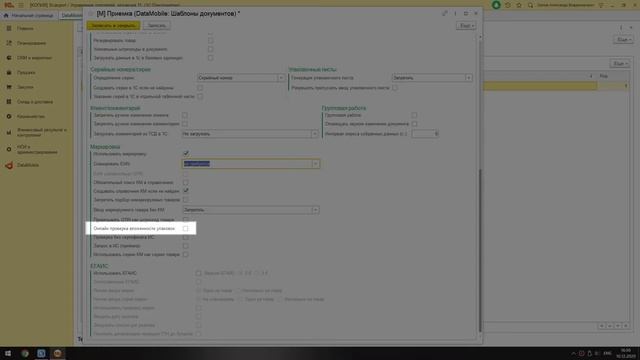The width and height of the screenshot is (640, 360).
Task: Open the Windows Start menu
Action: (x=8, y=353)
